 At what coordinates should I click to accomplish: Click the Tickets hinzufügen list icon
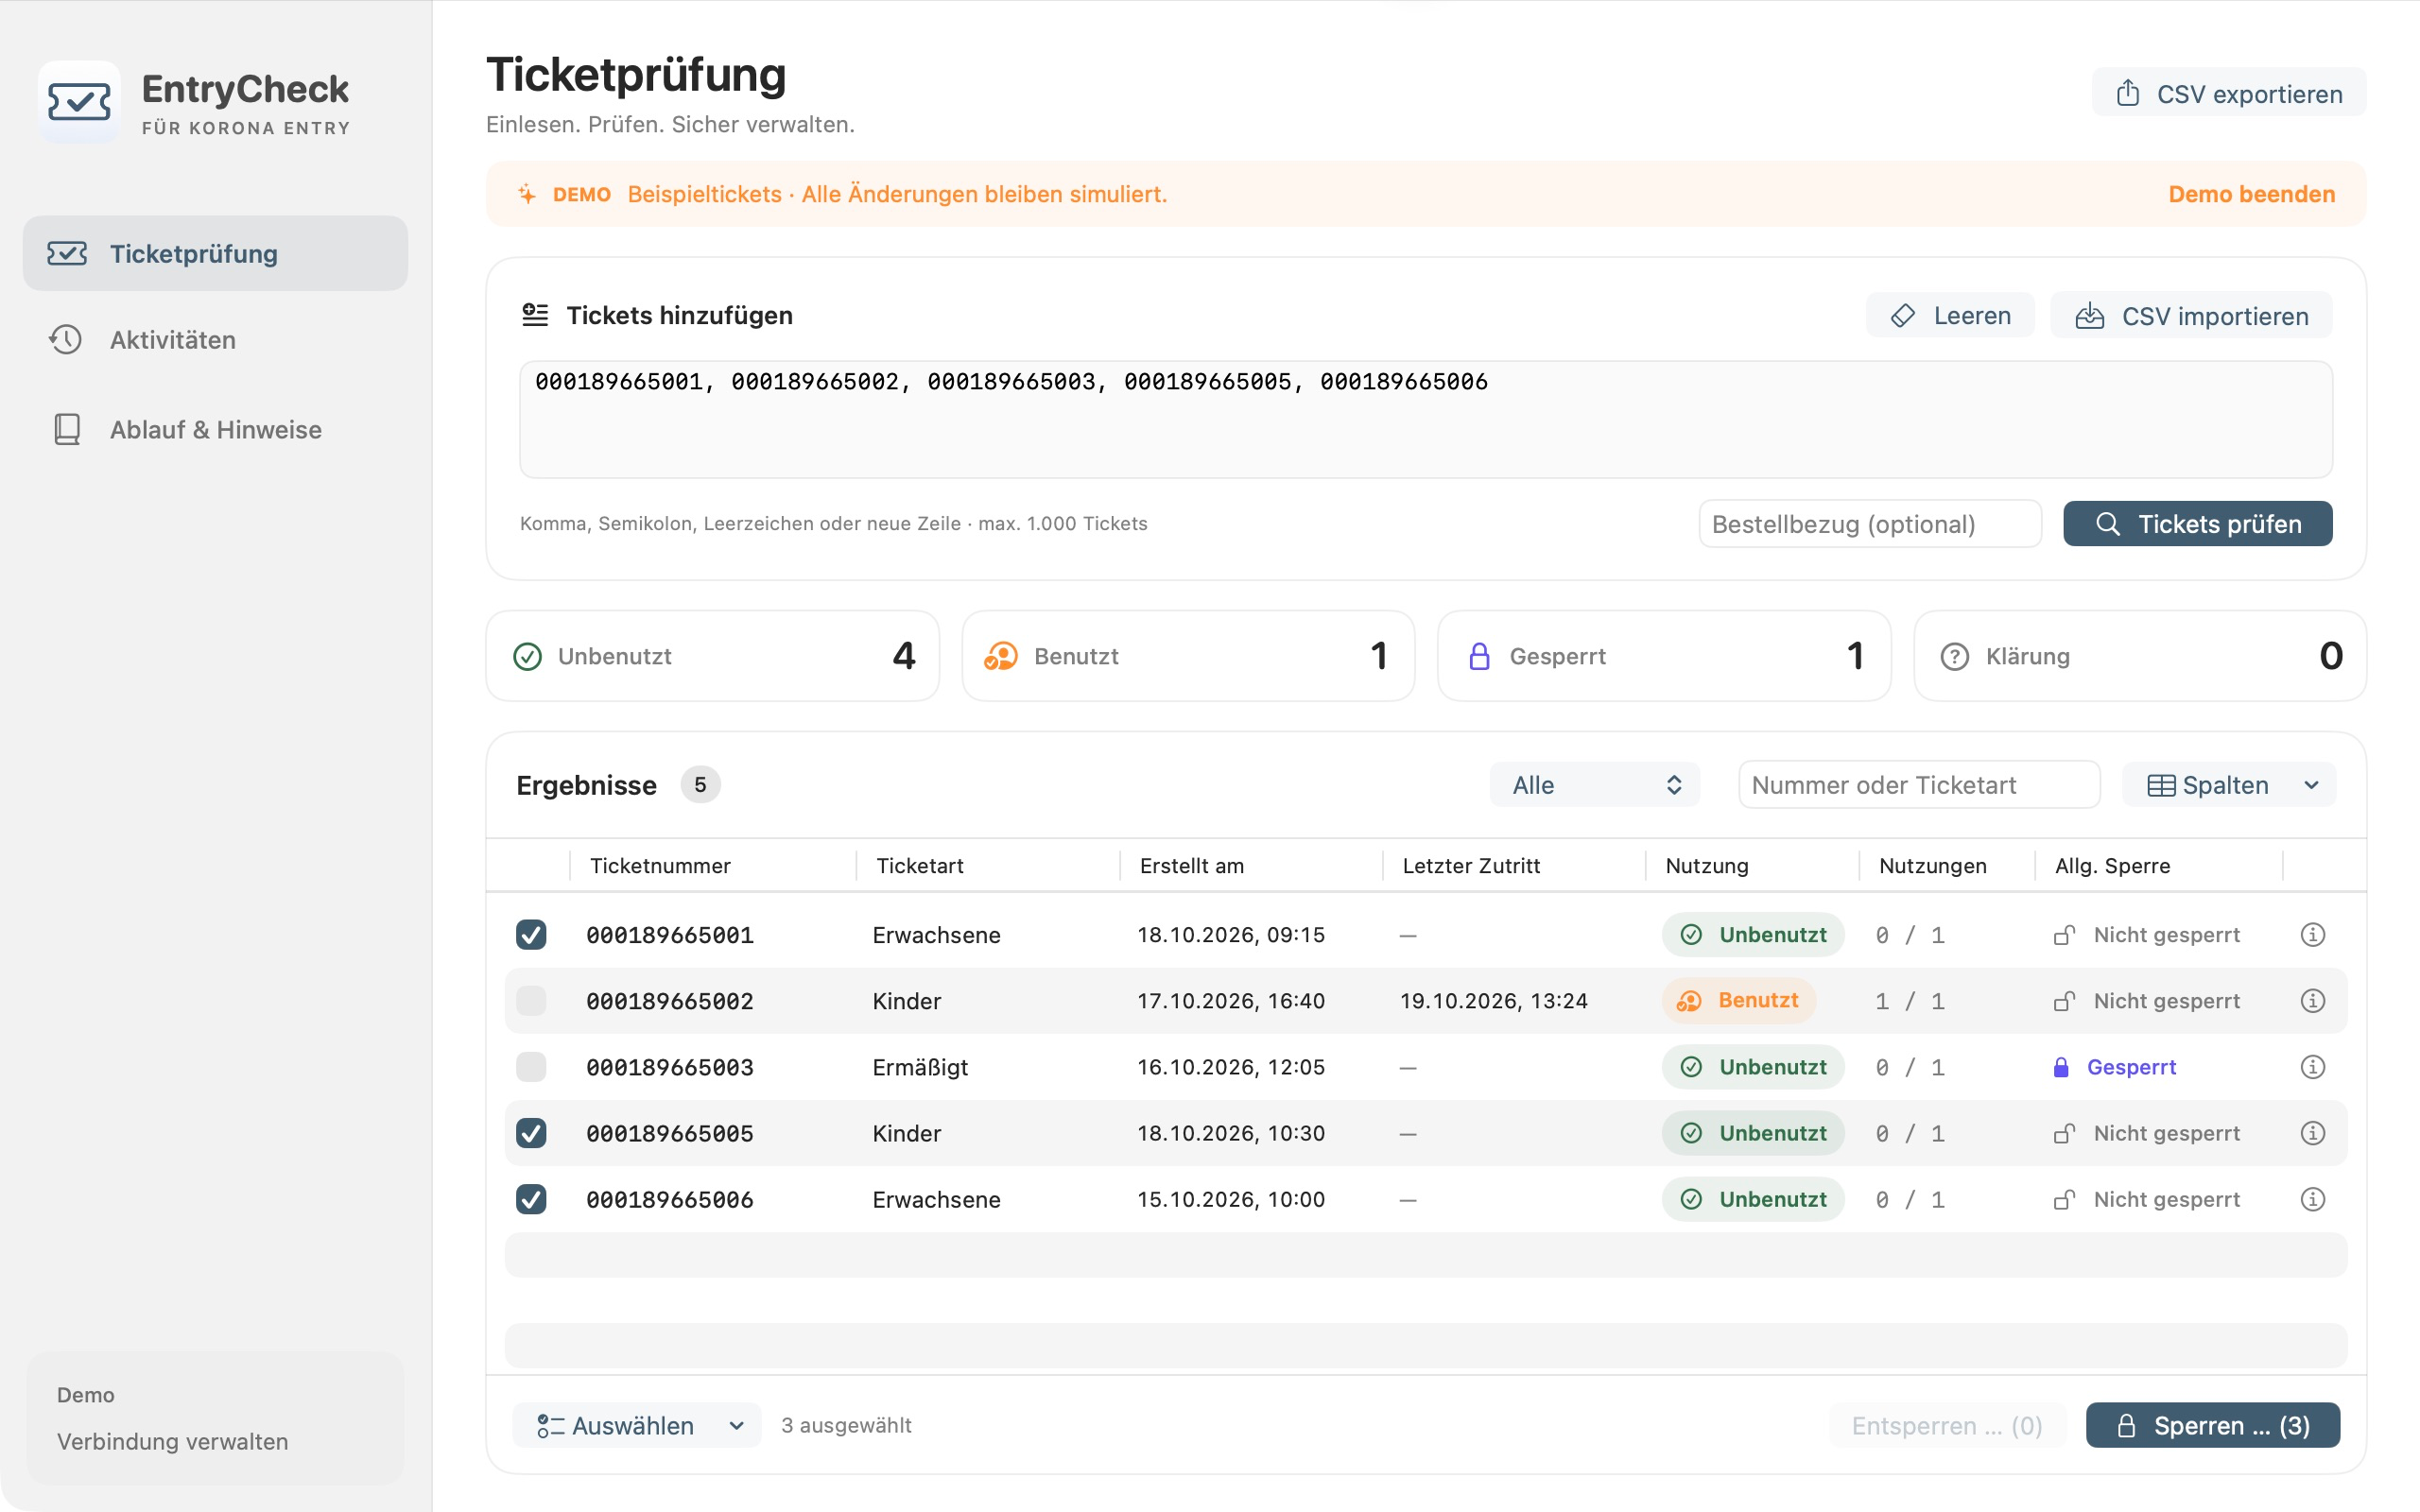pos(535,315)
